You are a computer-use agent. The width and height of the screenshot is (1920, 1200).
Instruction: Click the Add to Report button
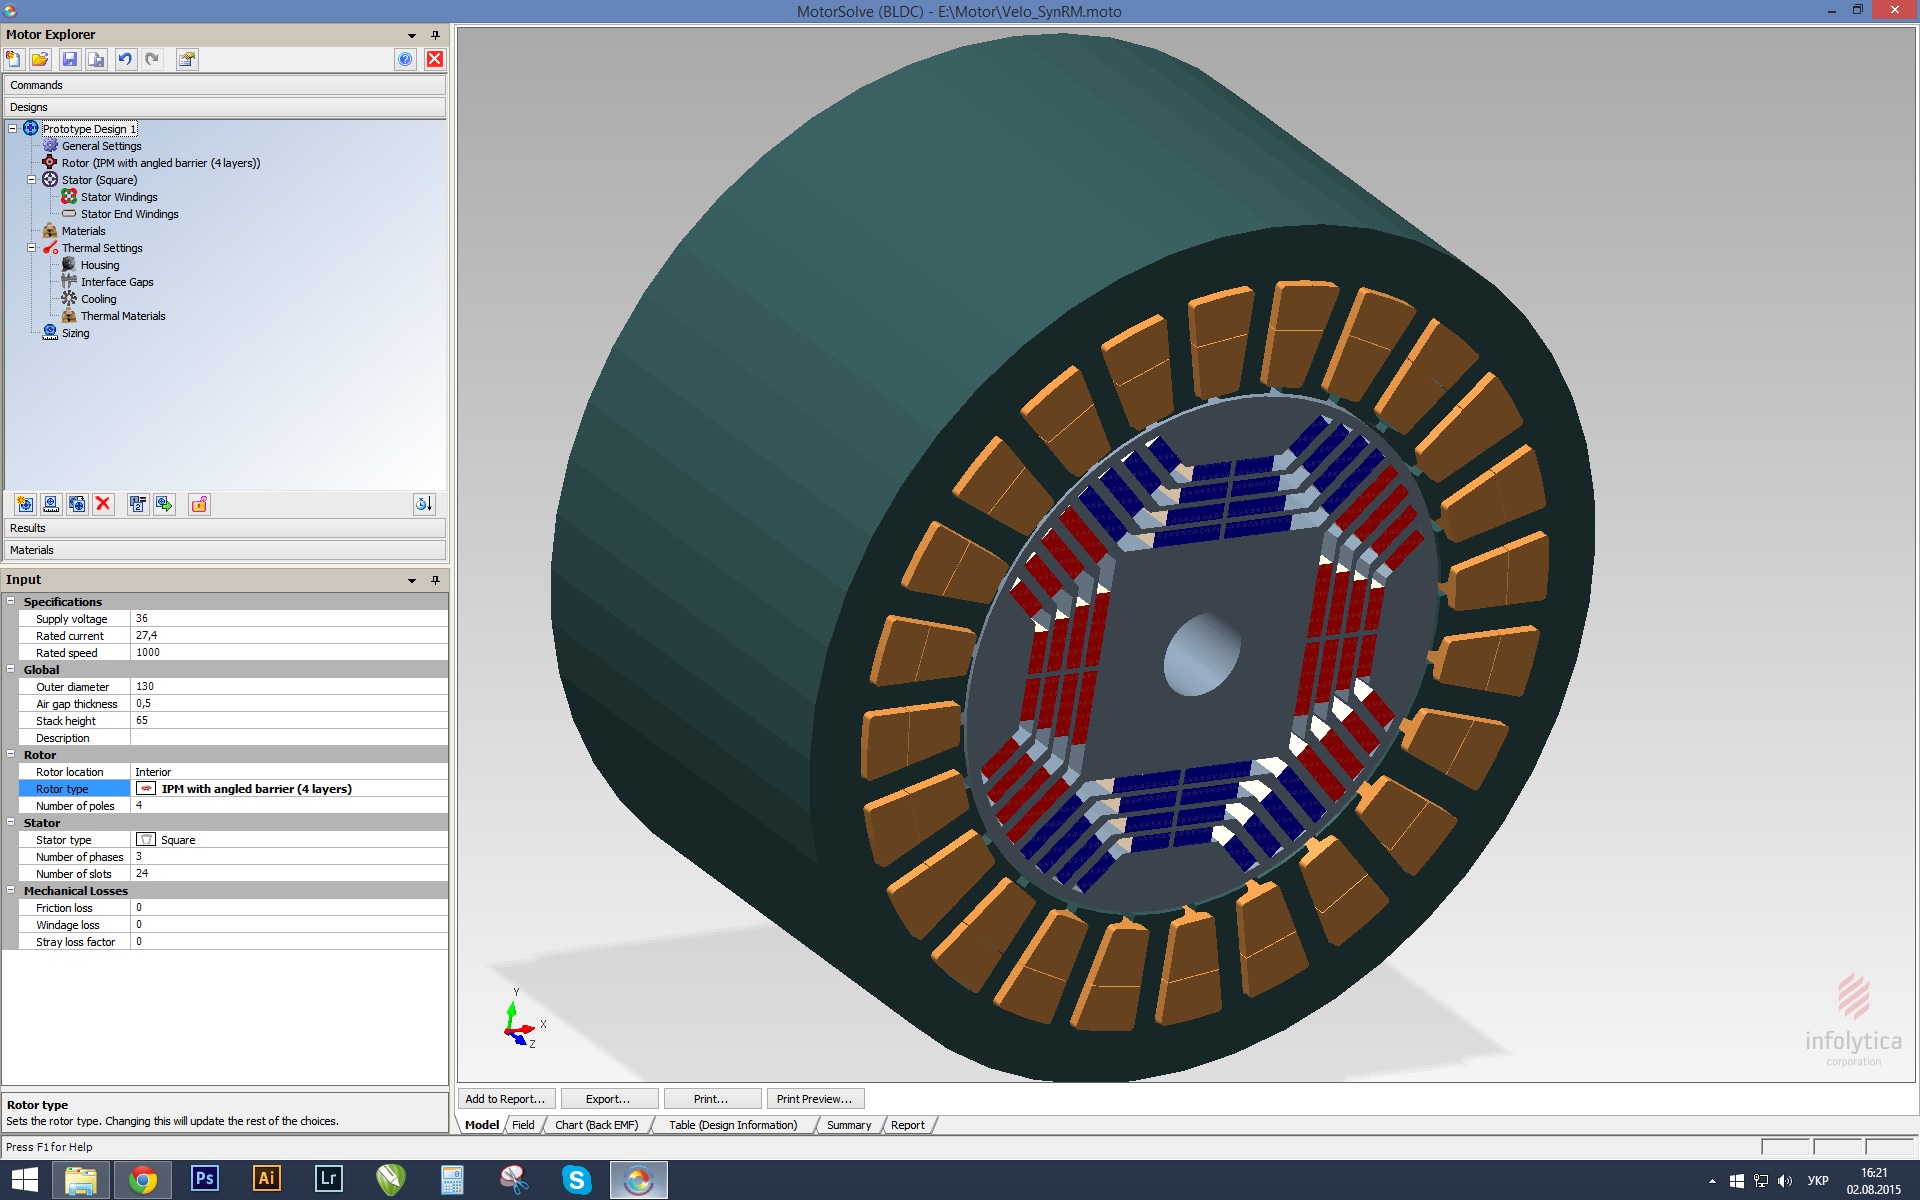(x=505, y=1099)
